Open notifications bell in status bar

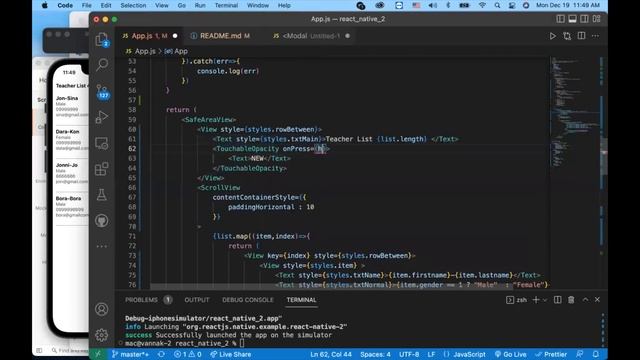[596, 354]
